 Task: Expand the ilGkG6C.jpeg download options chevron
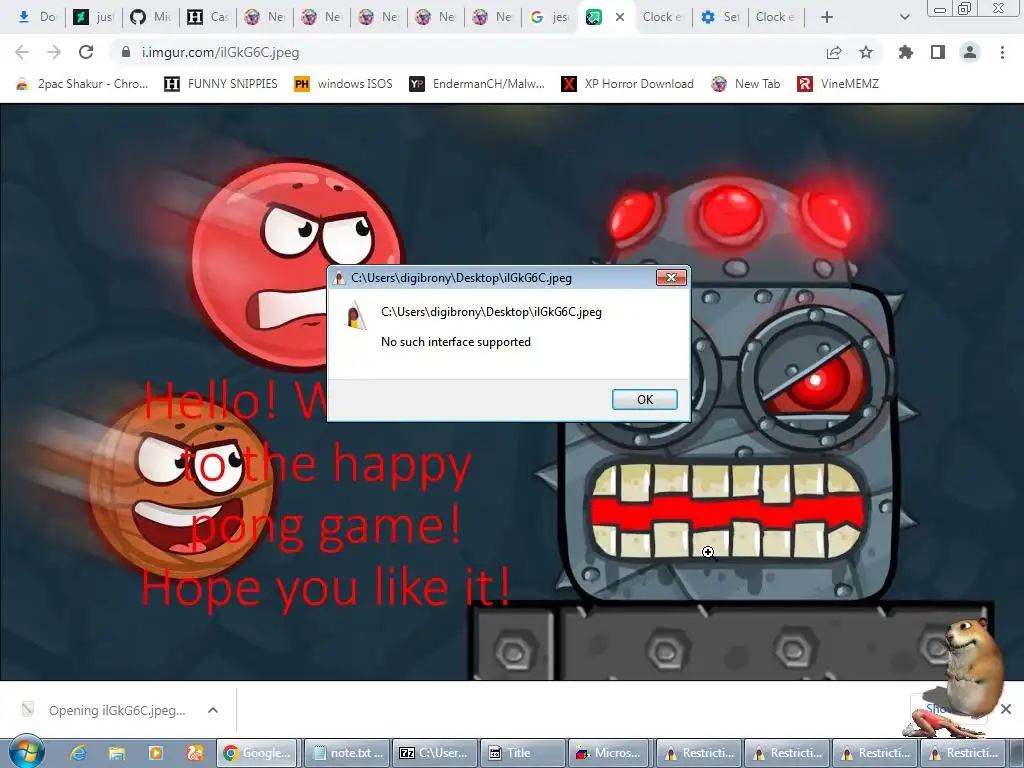pos(213,710)
